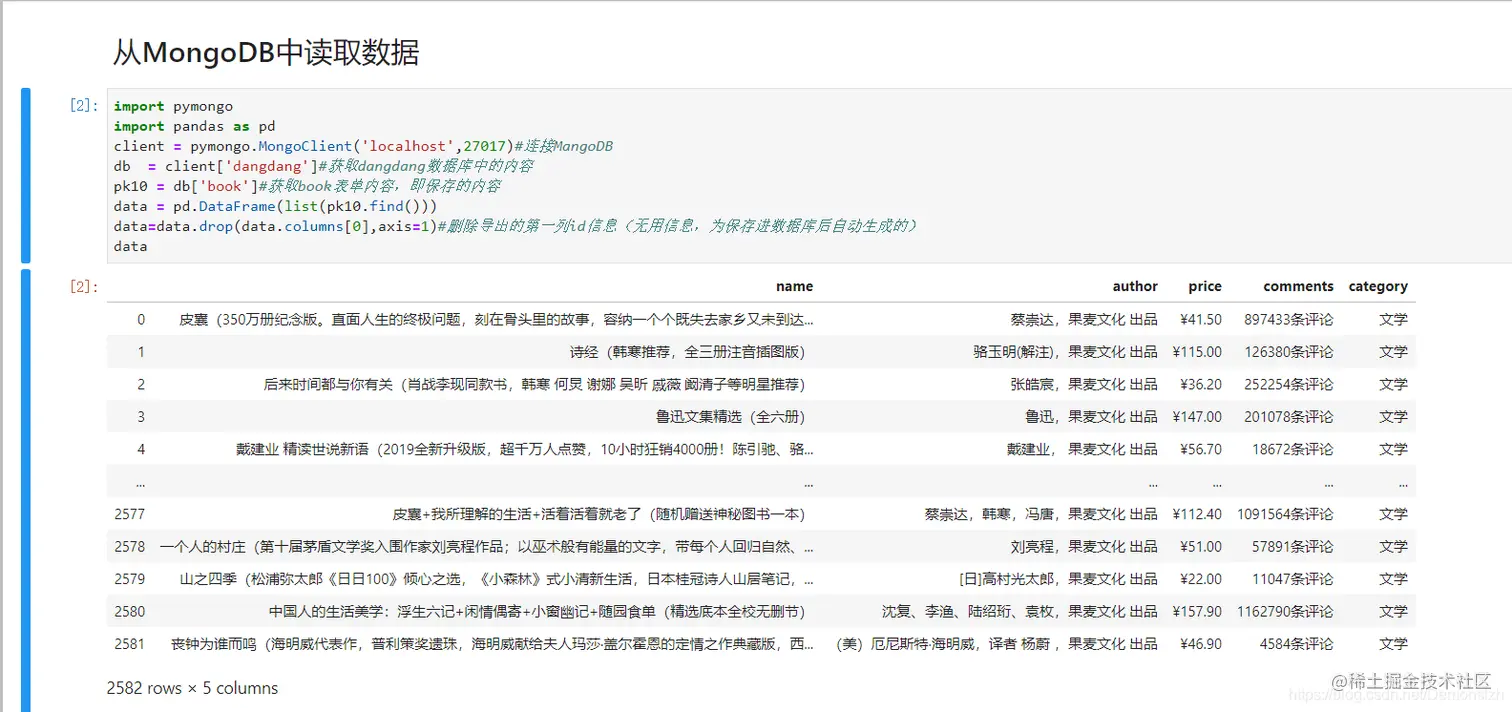The height and width of the screenshot is (712, 1512).
Task: Click the comments cell 11047条评论
Action: pos(1293,579)
